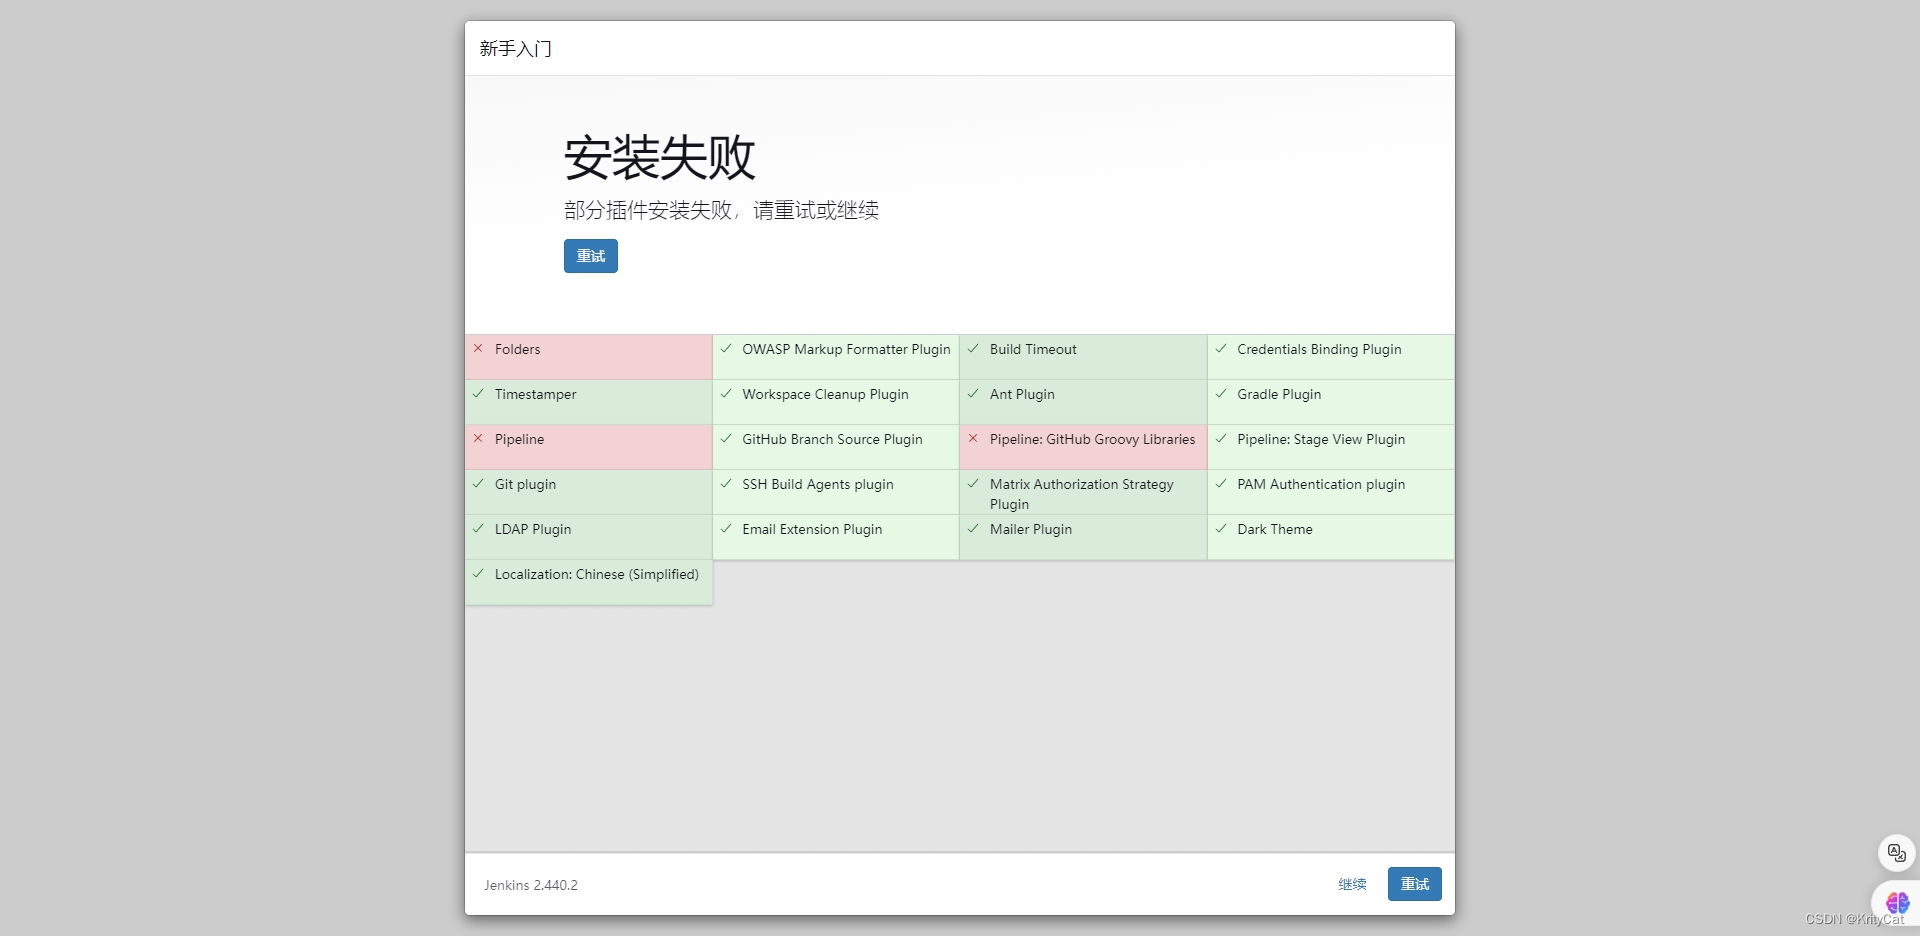Click the 重试 button in the footer
1920x936 pixels.
(1414, 884)
